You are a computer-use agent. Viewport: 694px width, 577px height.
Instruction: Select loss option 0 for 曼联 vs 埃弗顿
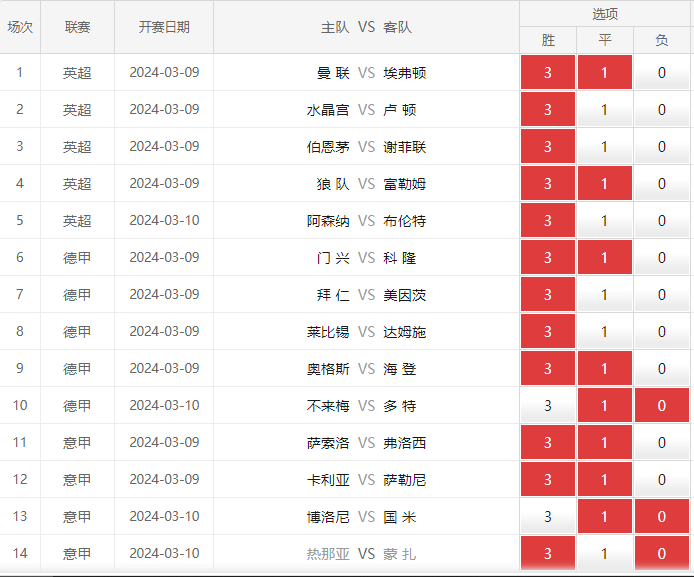662,72
